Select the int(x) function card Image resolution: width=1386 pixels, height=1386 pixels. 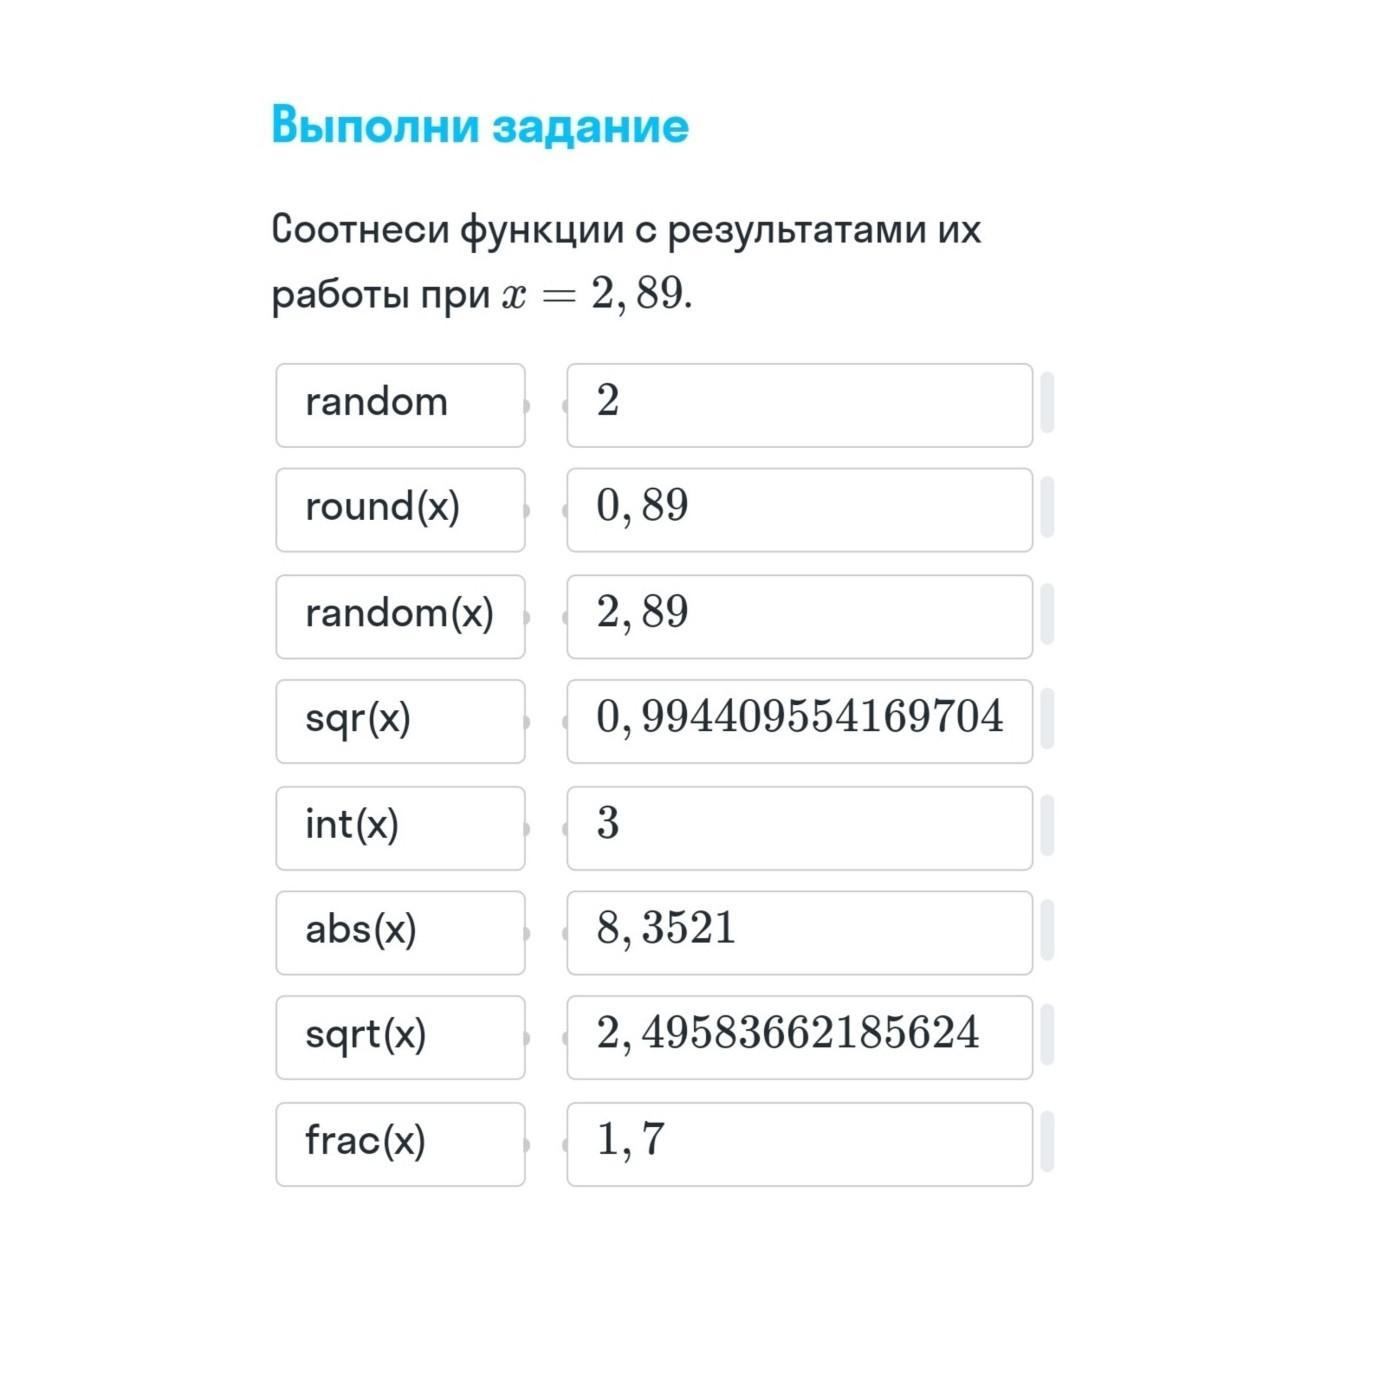(x=400, y=827)
